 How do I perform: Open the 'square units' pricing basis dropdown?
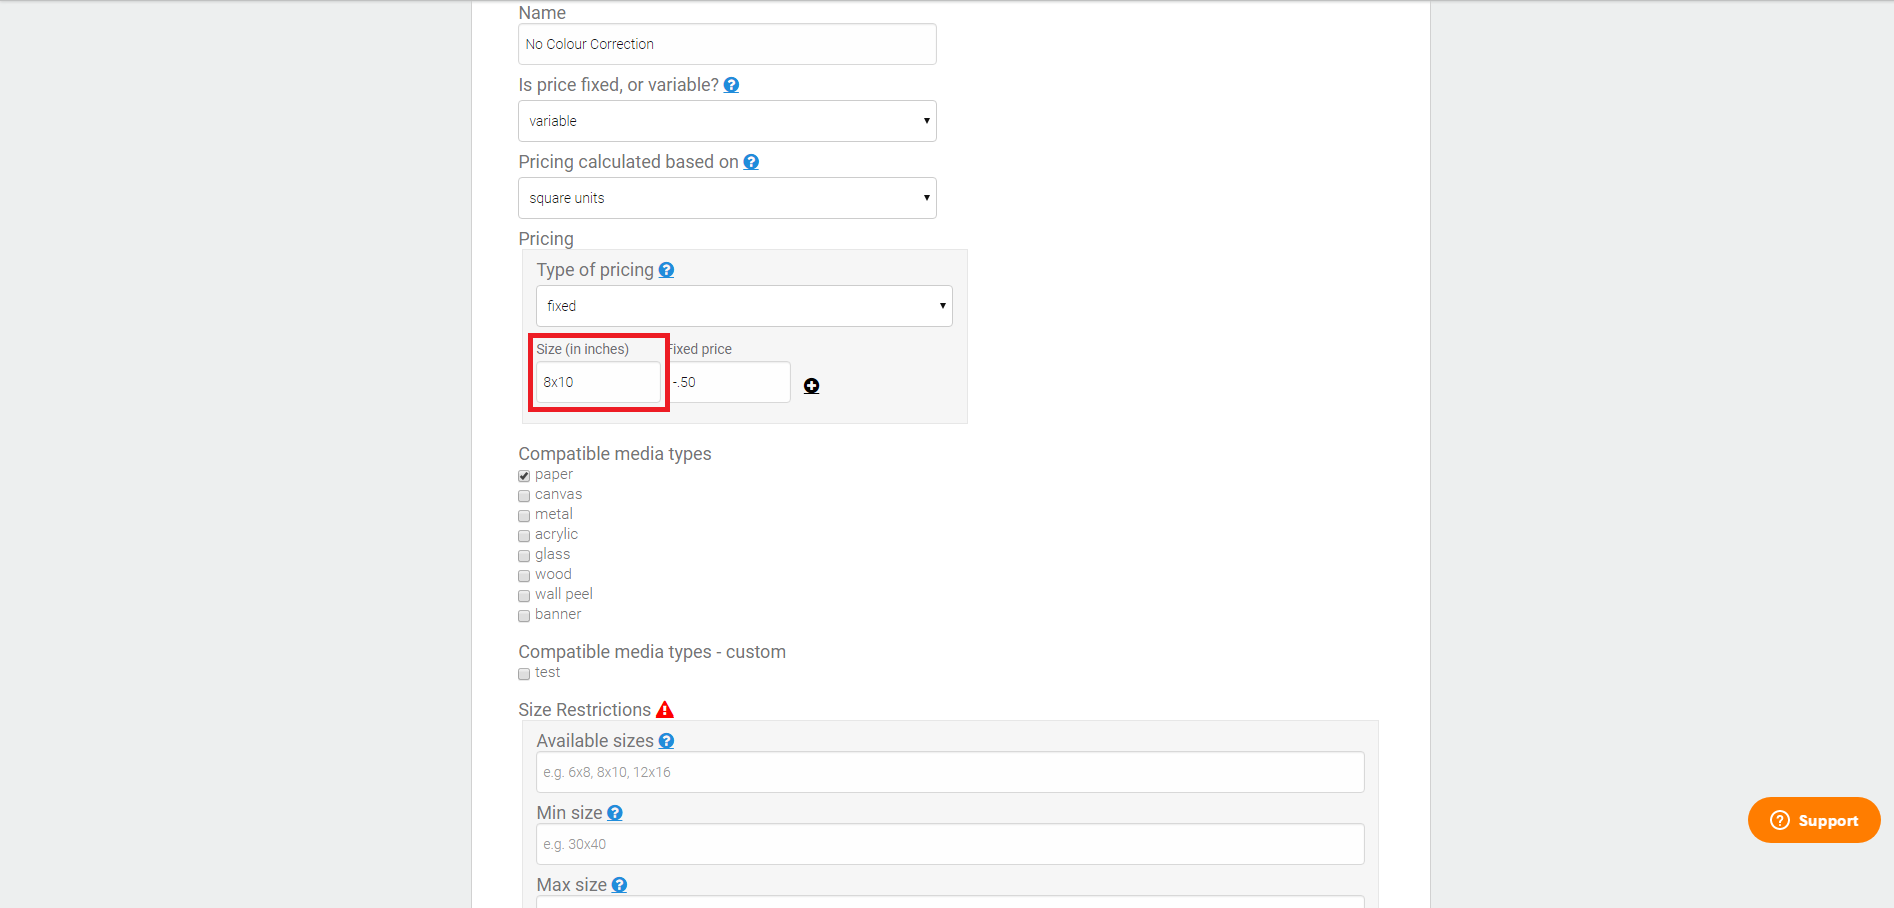[x=727, y=198]
